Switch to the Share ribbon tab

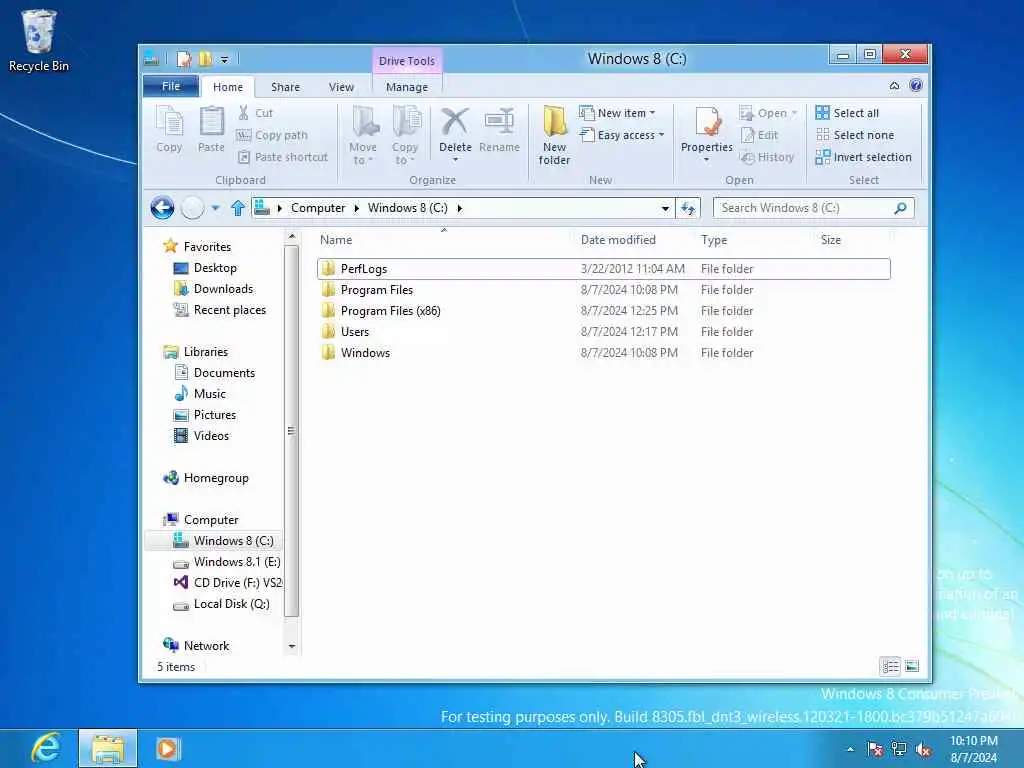click(x=285, y=87)
